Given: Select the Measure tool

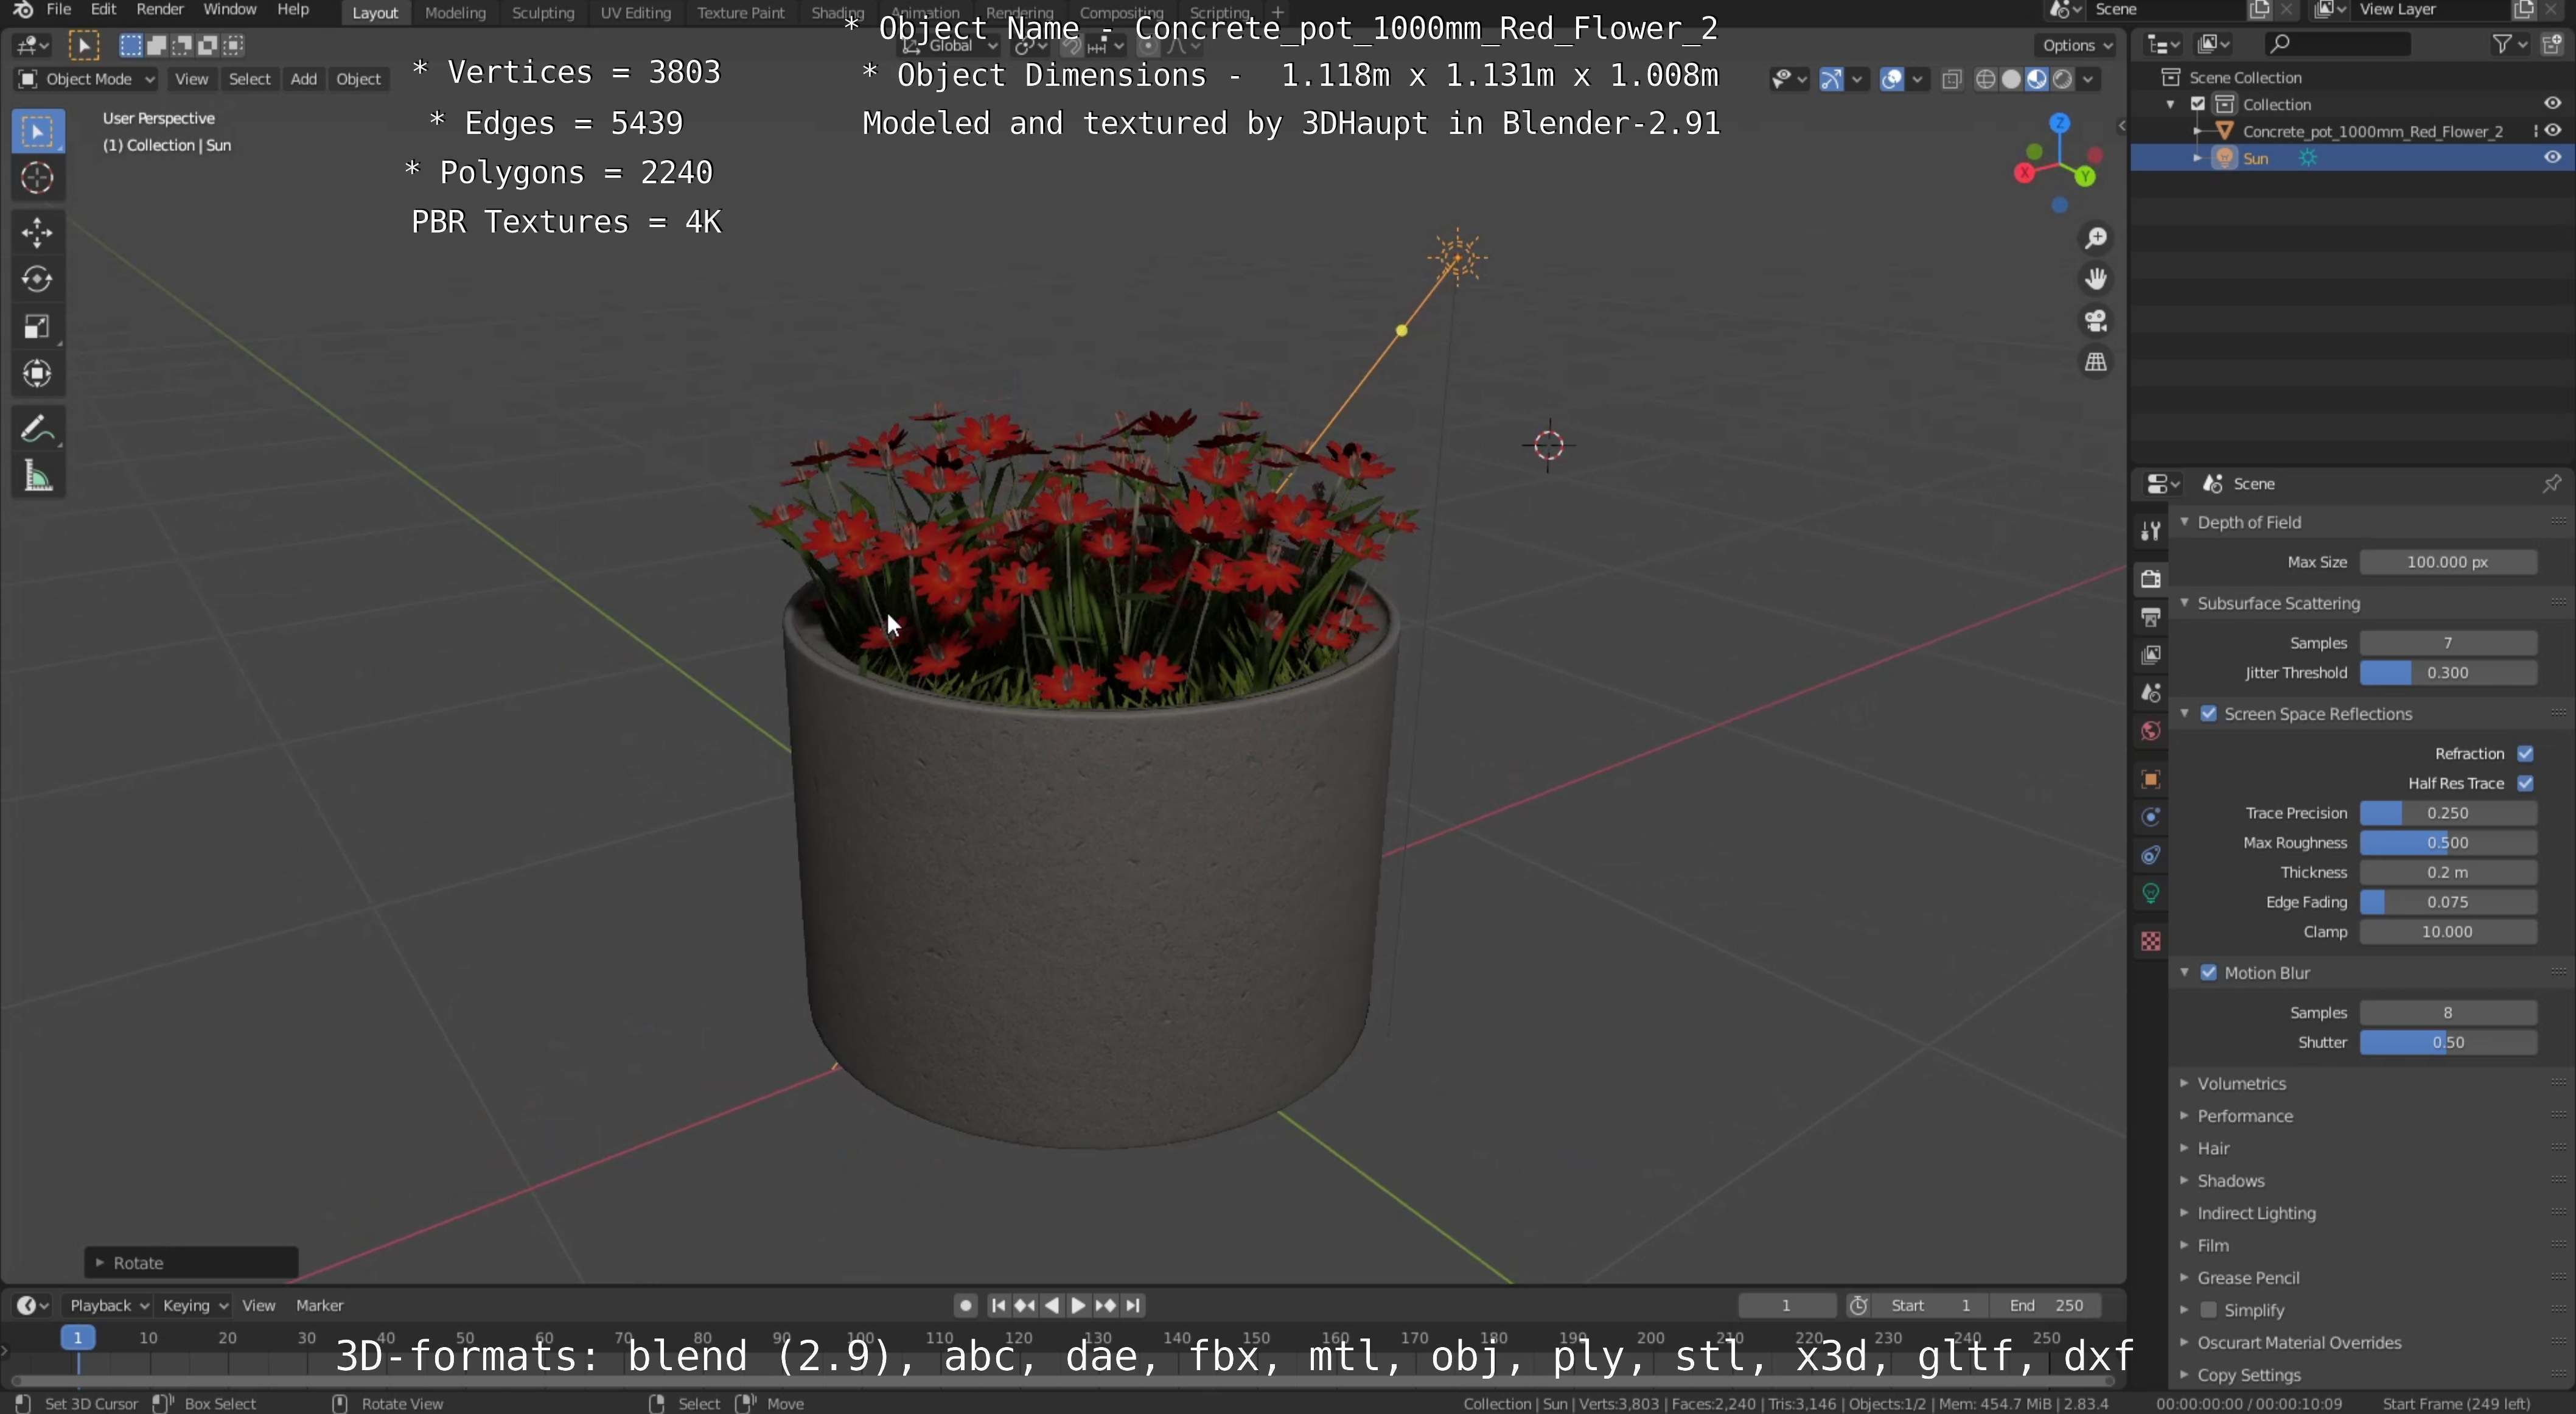Looking at the screenshot, I should pos(38,477).
